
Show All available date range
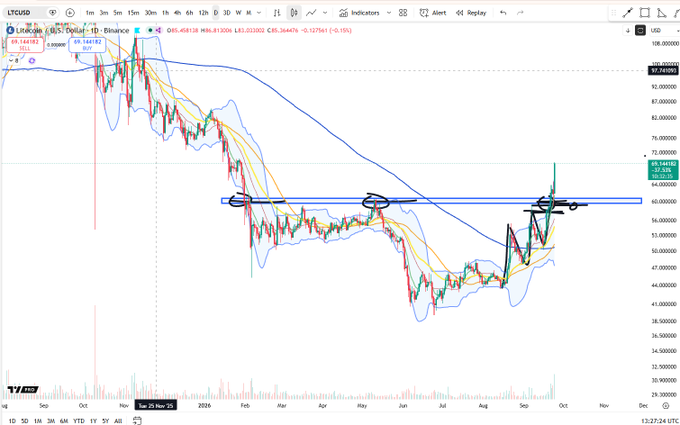point(118,421)
